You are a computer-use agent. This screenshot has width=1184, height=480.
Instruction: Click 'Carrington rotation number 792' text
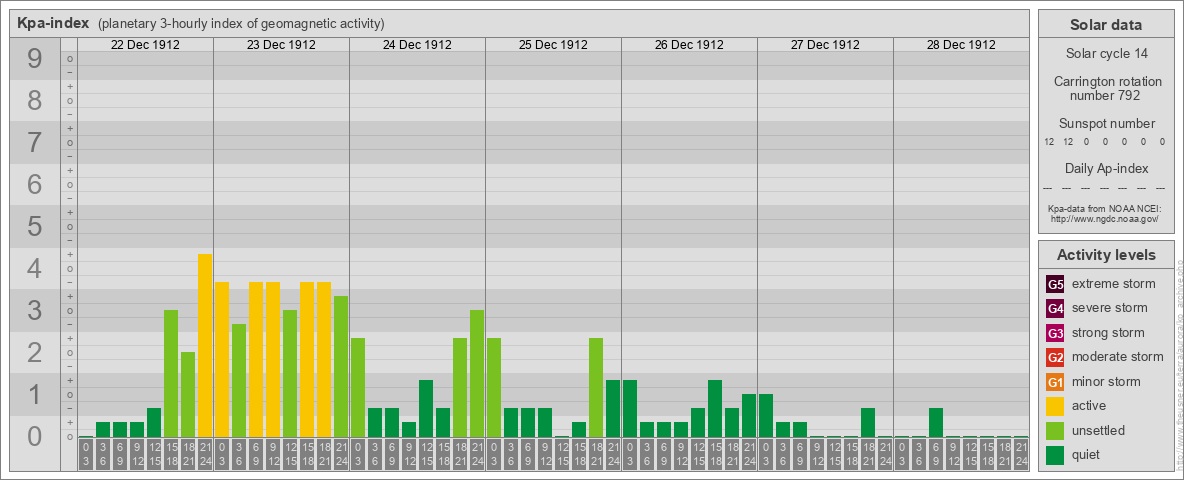coord(1106,88)
